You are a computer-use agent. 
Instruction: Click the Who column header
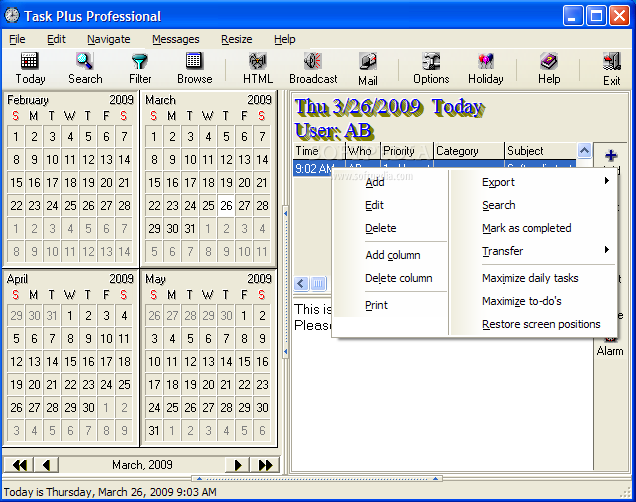(363, 151)
